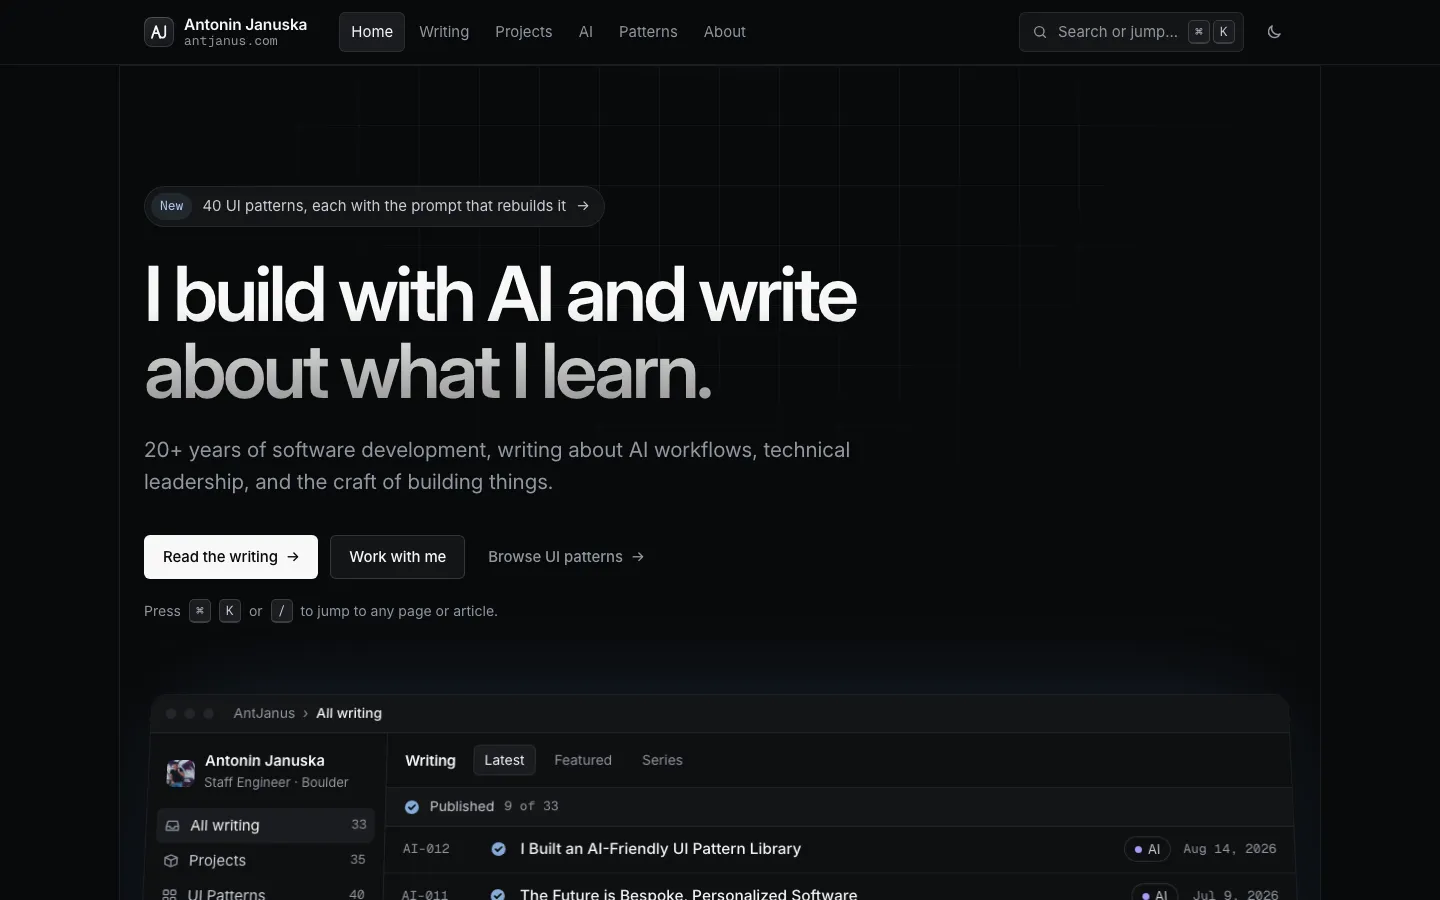Click the AI-012 article ID
The height and width of the screenshot is (900, 1440).
coord(426,849)
